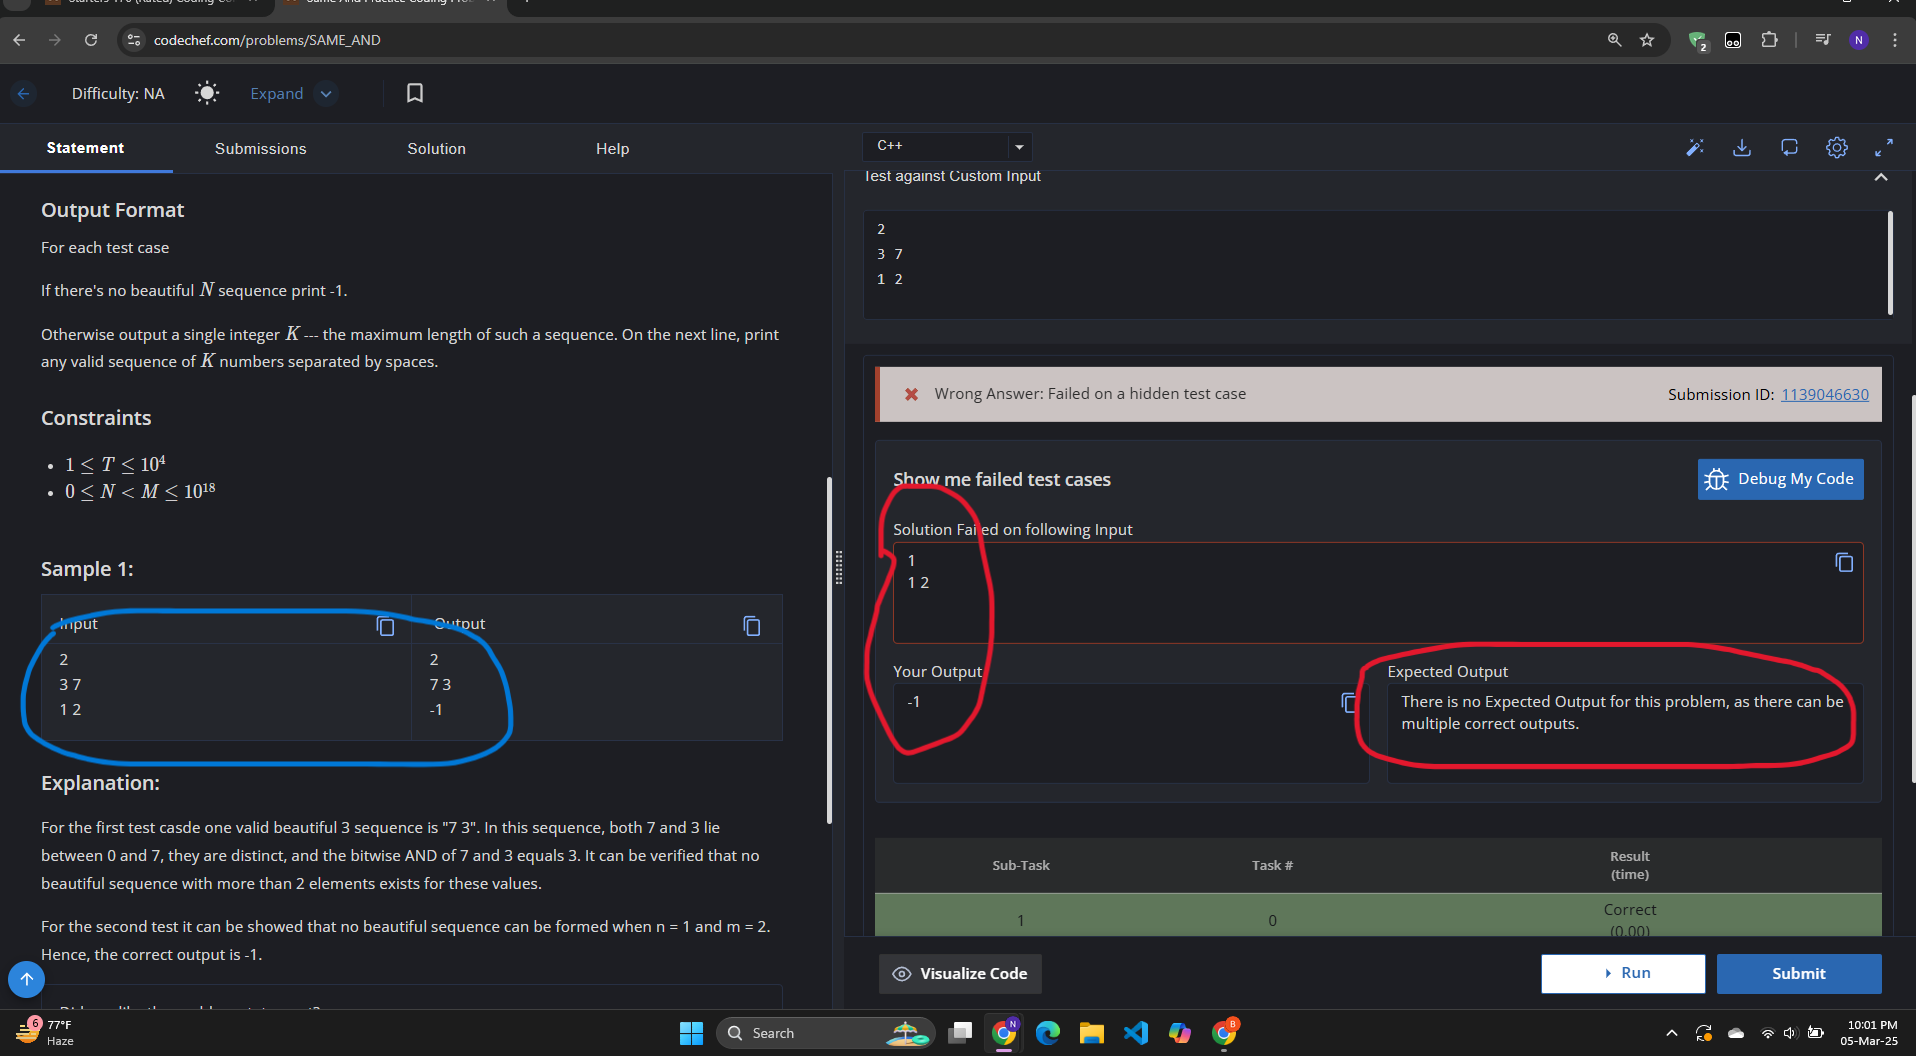This screenshot has height=1056, width=1916.
Task: Click the taskbar Search box
Action: point(825,1033)
